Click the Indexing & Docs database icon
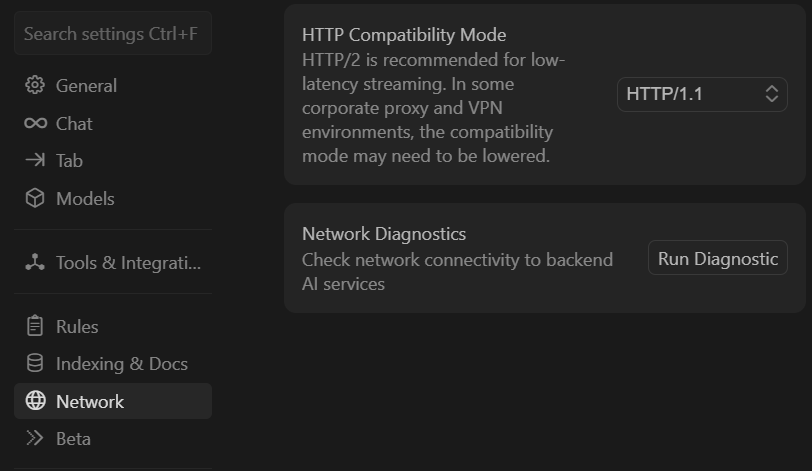The width and height of the screenshot is (812, 471). 35,363
